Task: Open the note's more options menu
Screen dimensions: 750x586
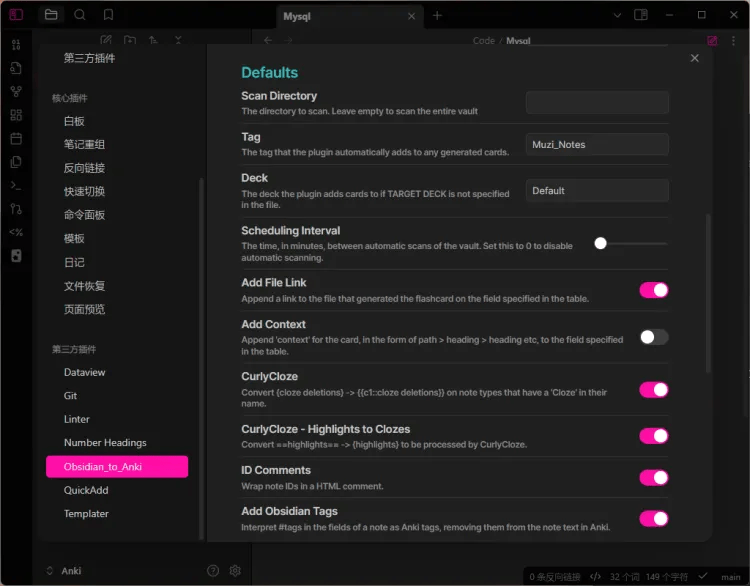Action: (x=733, y=41)
